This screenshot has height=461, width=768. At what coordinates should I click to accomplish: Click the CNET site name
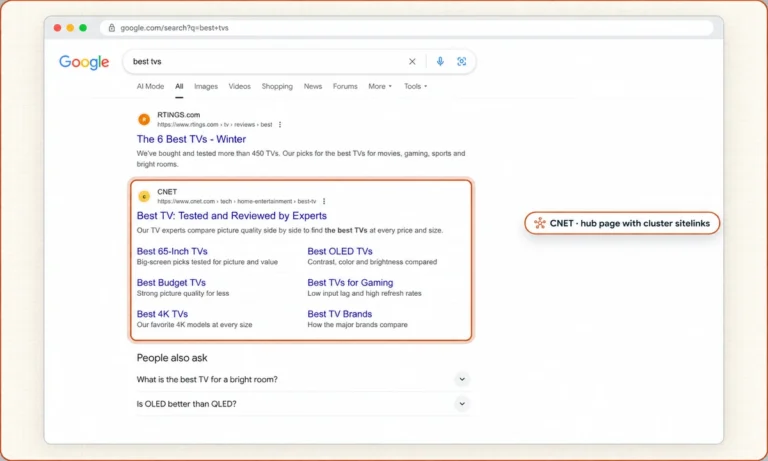[167, 192]
